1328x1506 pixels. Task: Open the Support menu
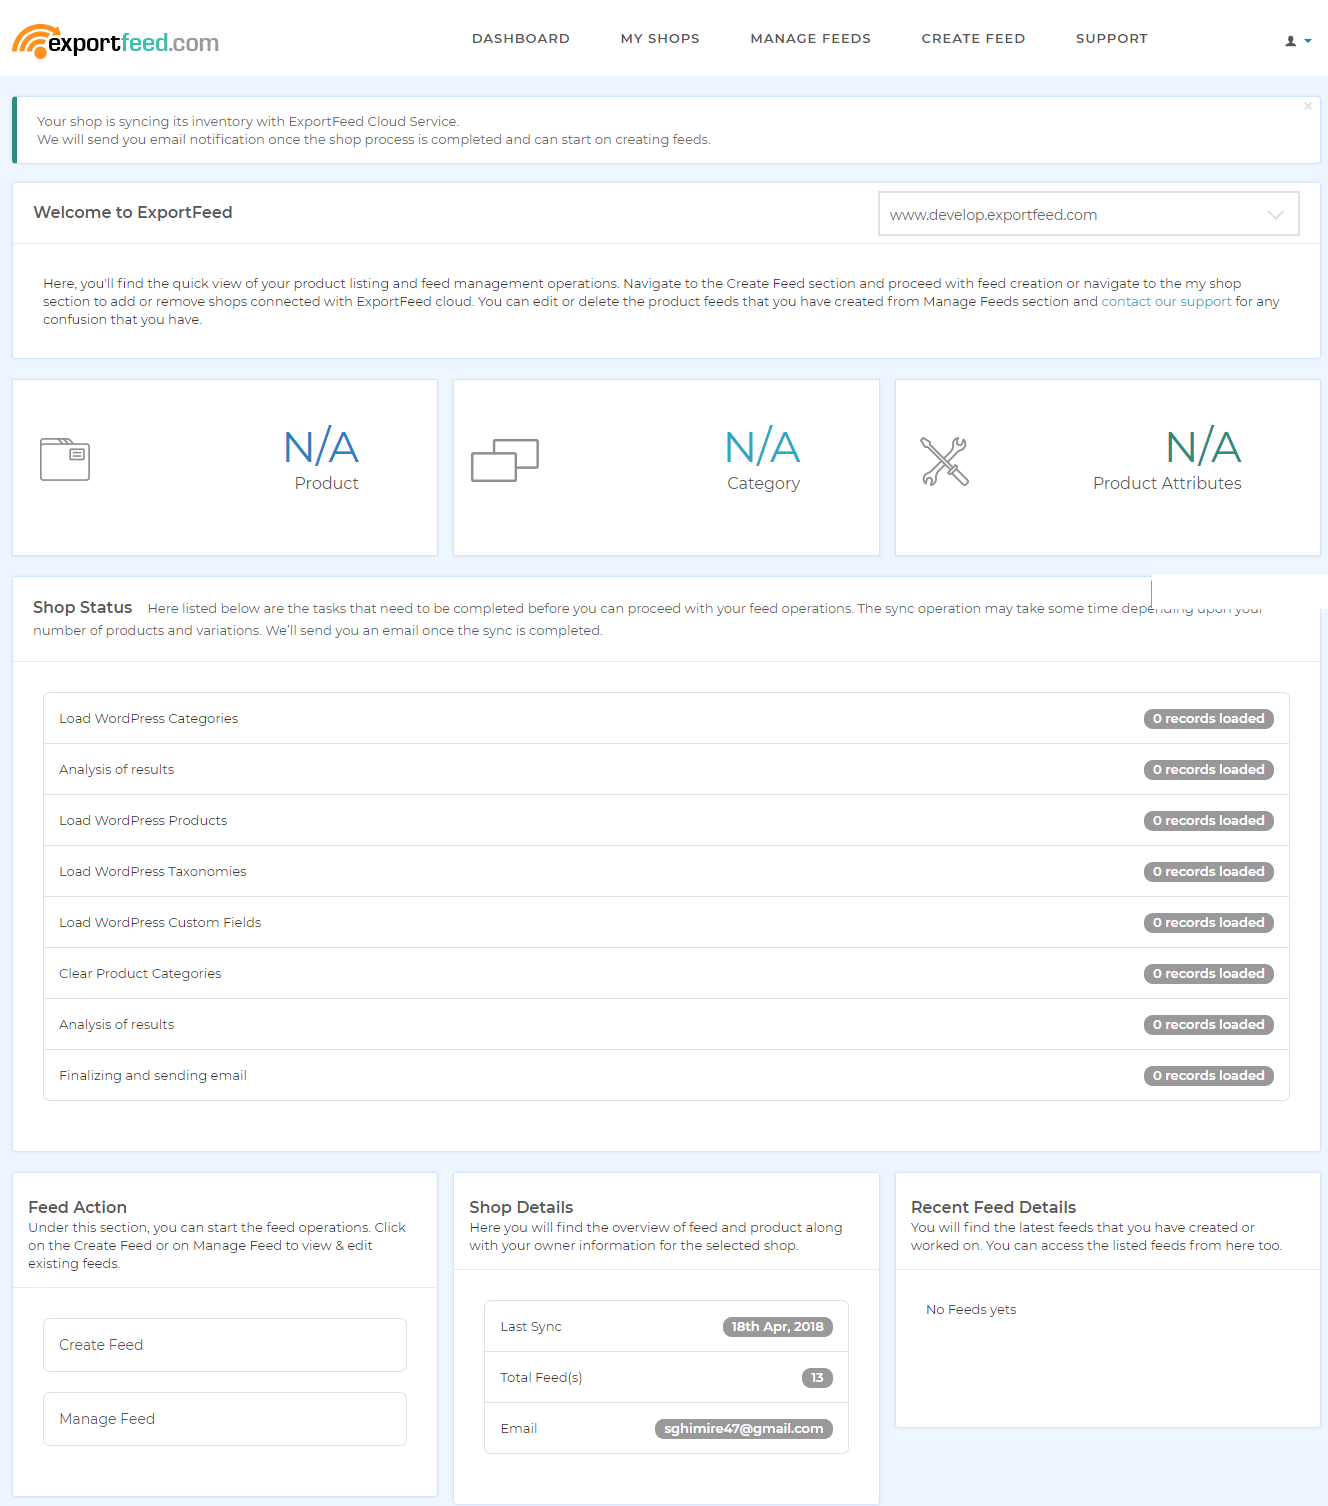click(1112, 39)
